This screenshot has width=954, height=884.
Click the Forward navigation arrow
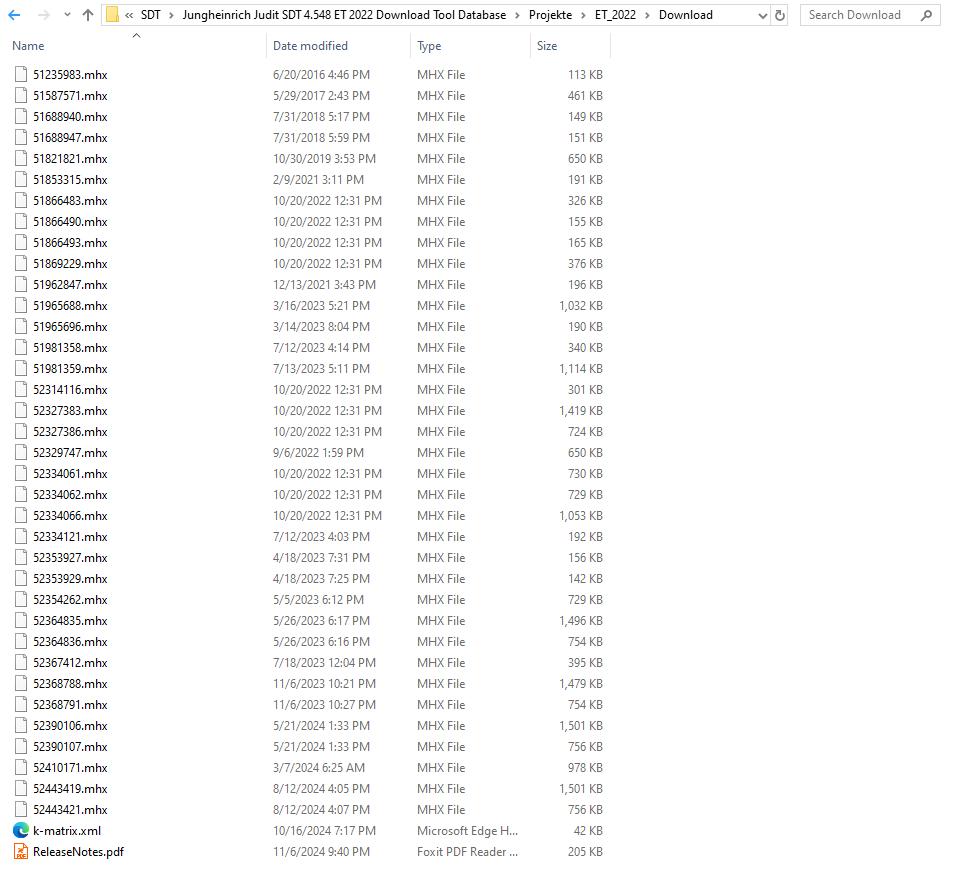click(x=43, y=15)
